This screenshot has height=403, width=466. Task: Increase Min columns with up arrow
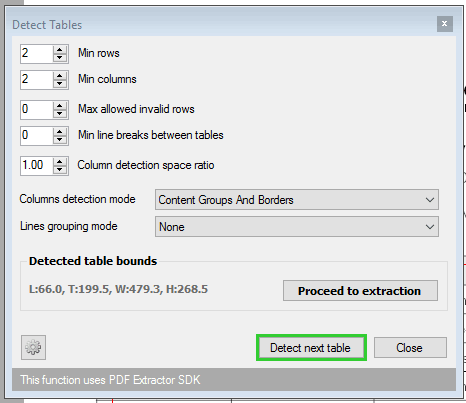[x=60, y=76]
